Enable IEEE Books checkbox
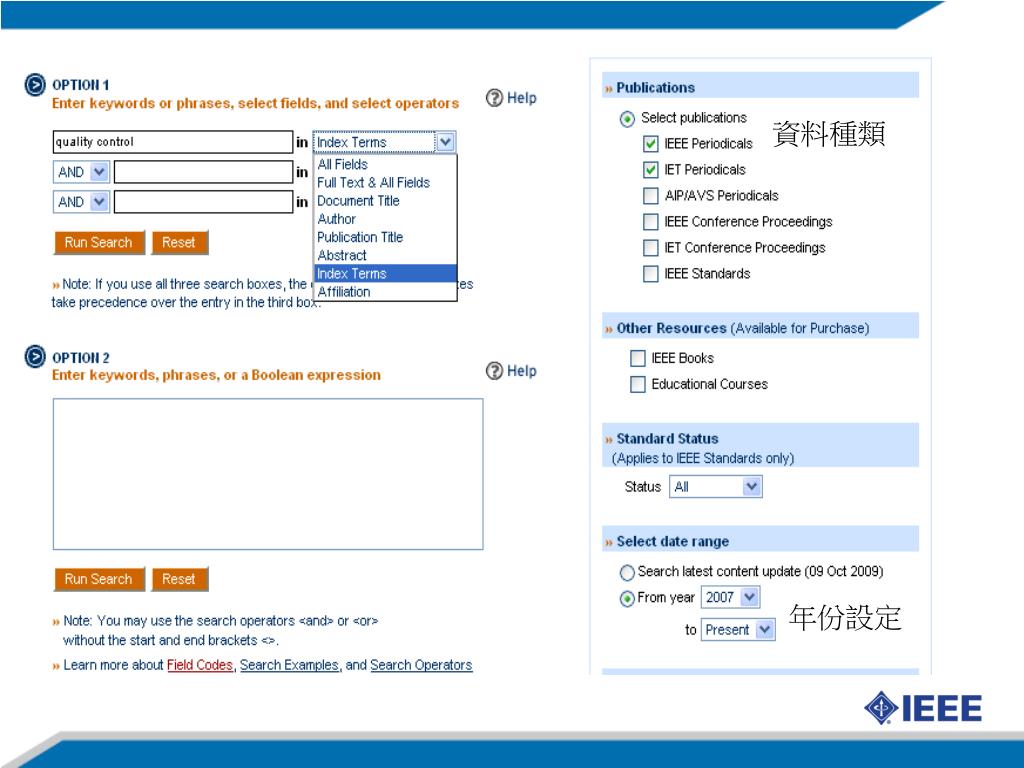The image size is (1024, 768). pos(637,358)
